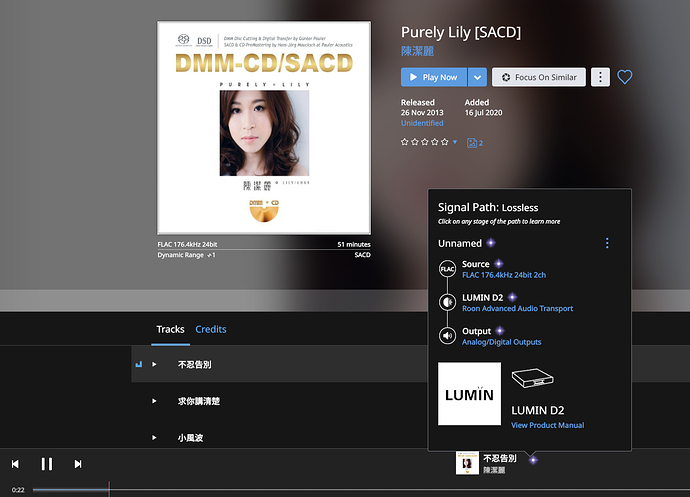Click the playback seek bar
The image size is (690, 497).
coord(361,489)
